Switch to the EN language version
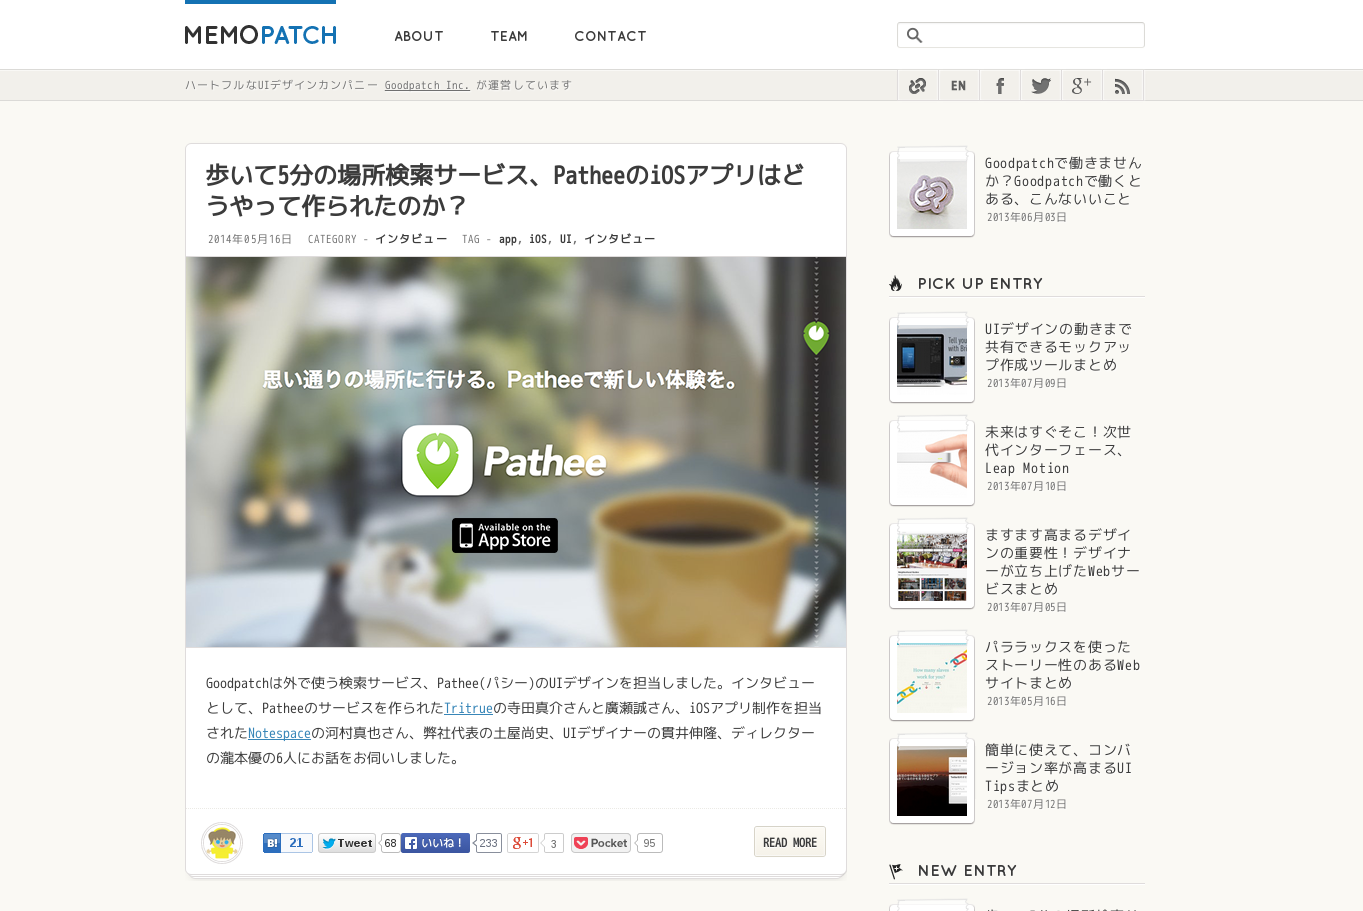 coord(958,86)
